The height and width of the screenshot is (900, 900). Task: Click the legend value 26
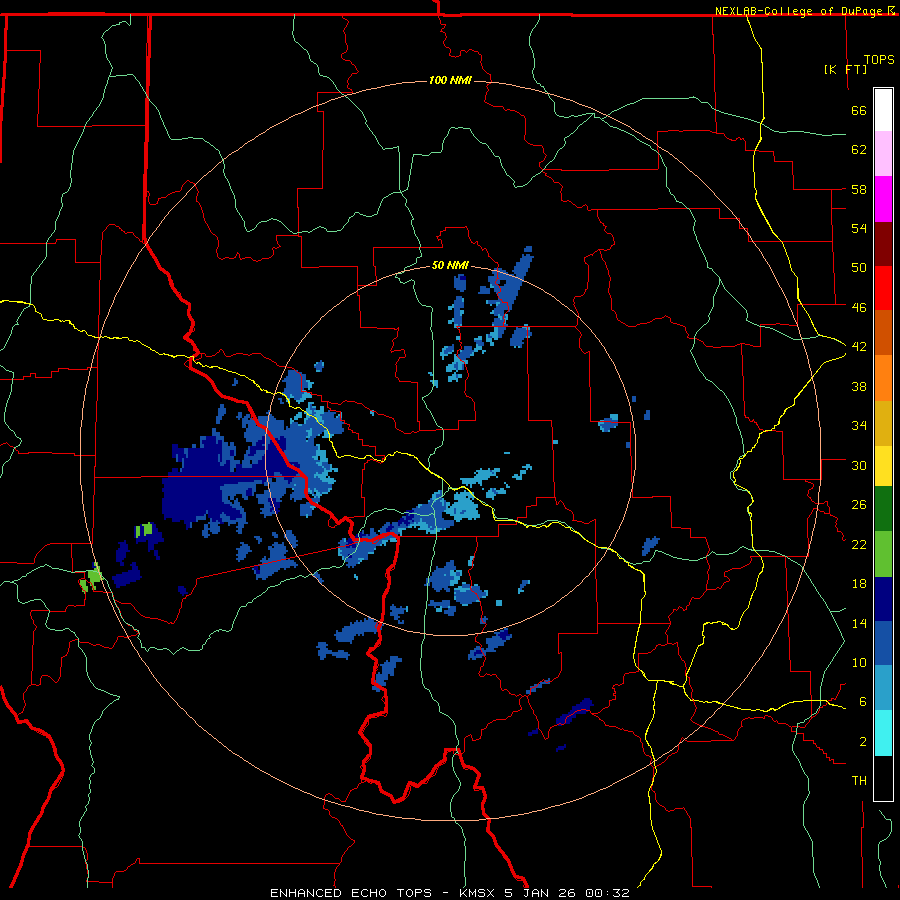coord(859,505)
